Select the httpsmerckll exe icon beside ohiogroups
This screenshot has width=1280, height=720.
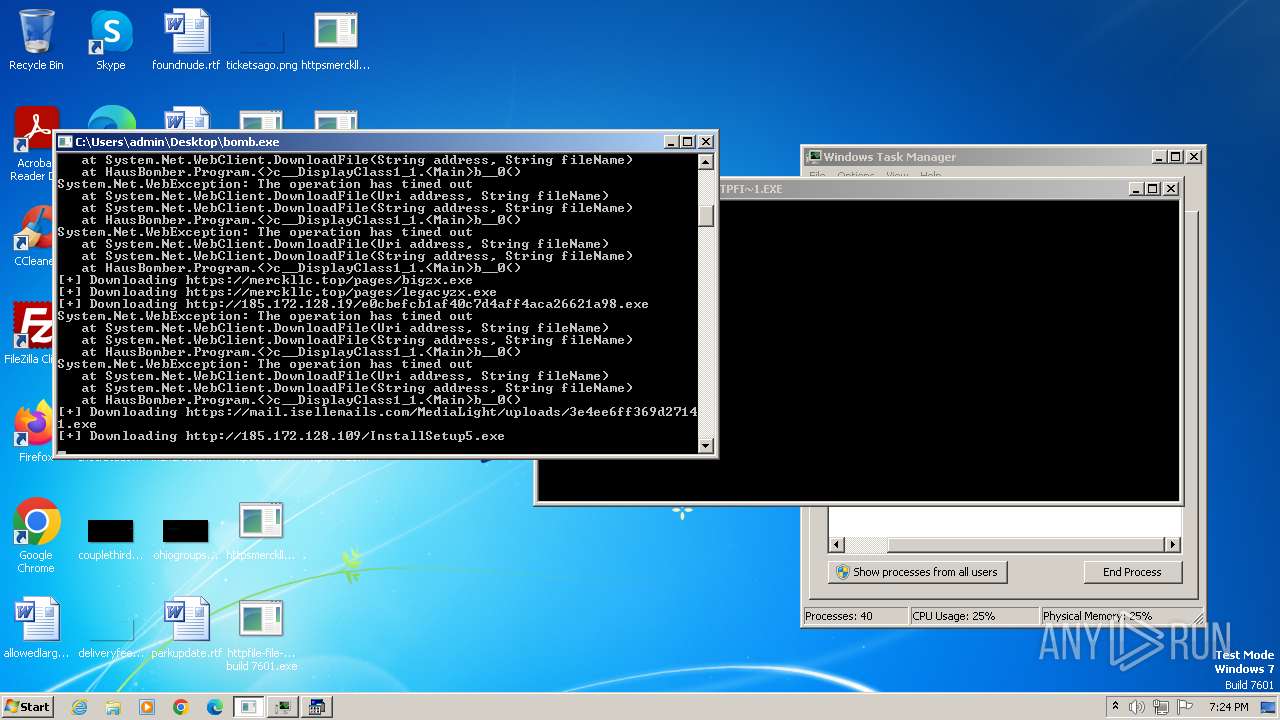pyautogui.click(x=261, y=530)
